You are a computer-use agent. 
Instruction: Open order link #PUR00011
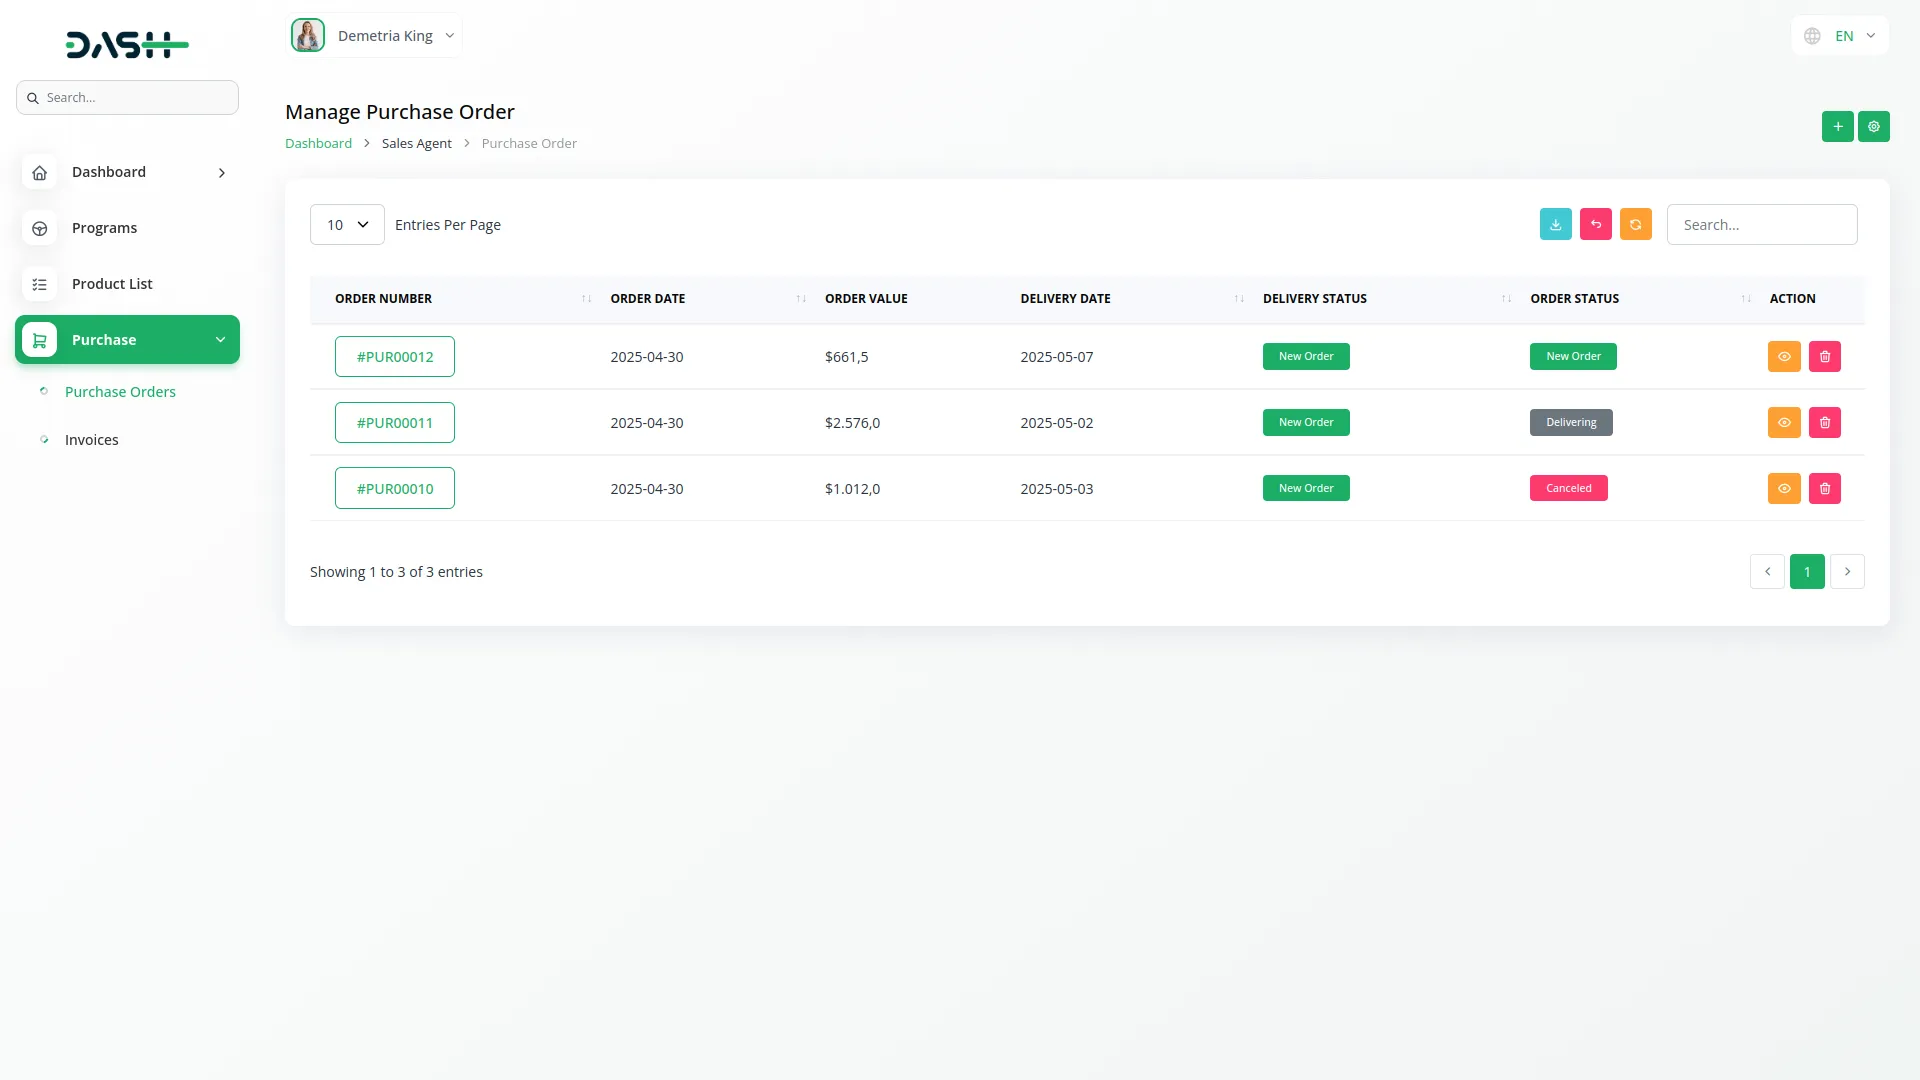coord(394,423)
